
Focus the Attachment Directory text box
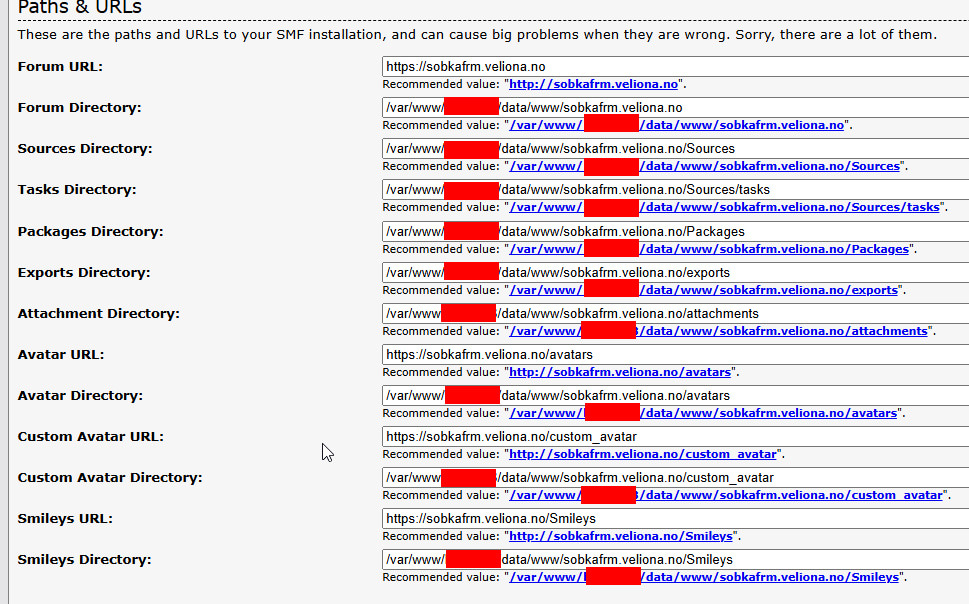pyautogui.click(x=675, y=313)
